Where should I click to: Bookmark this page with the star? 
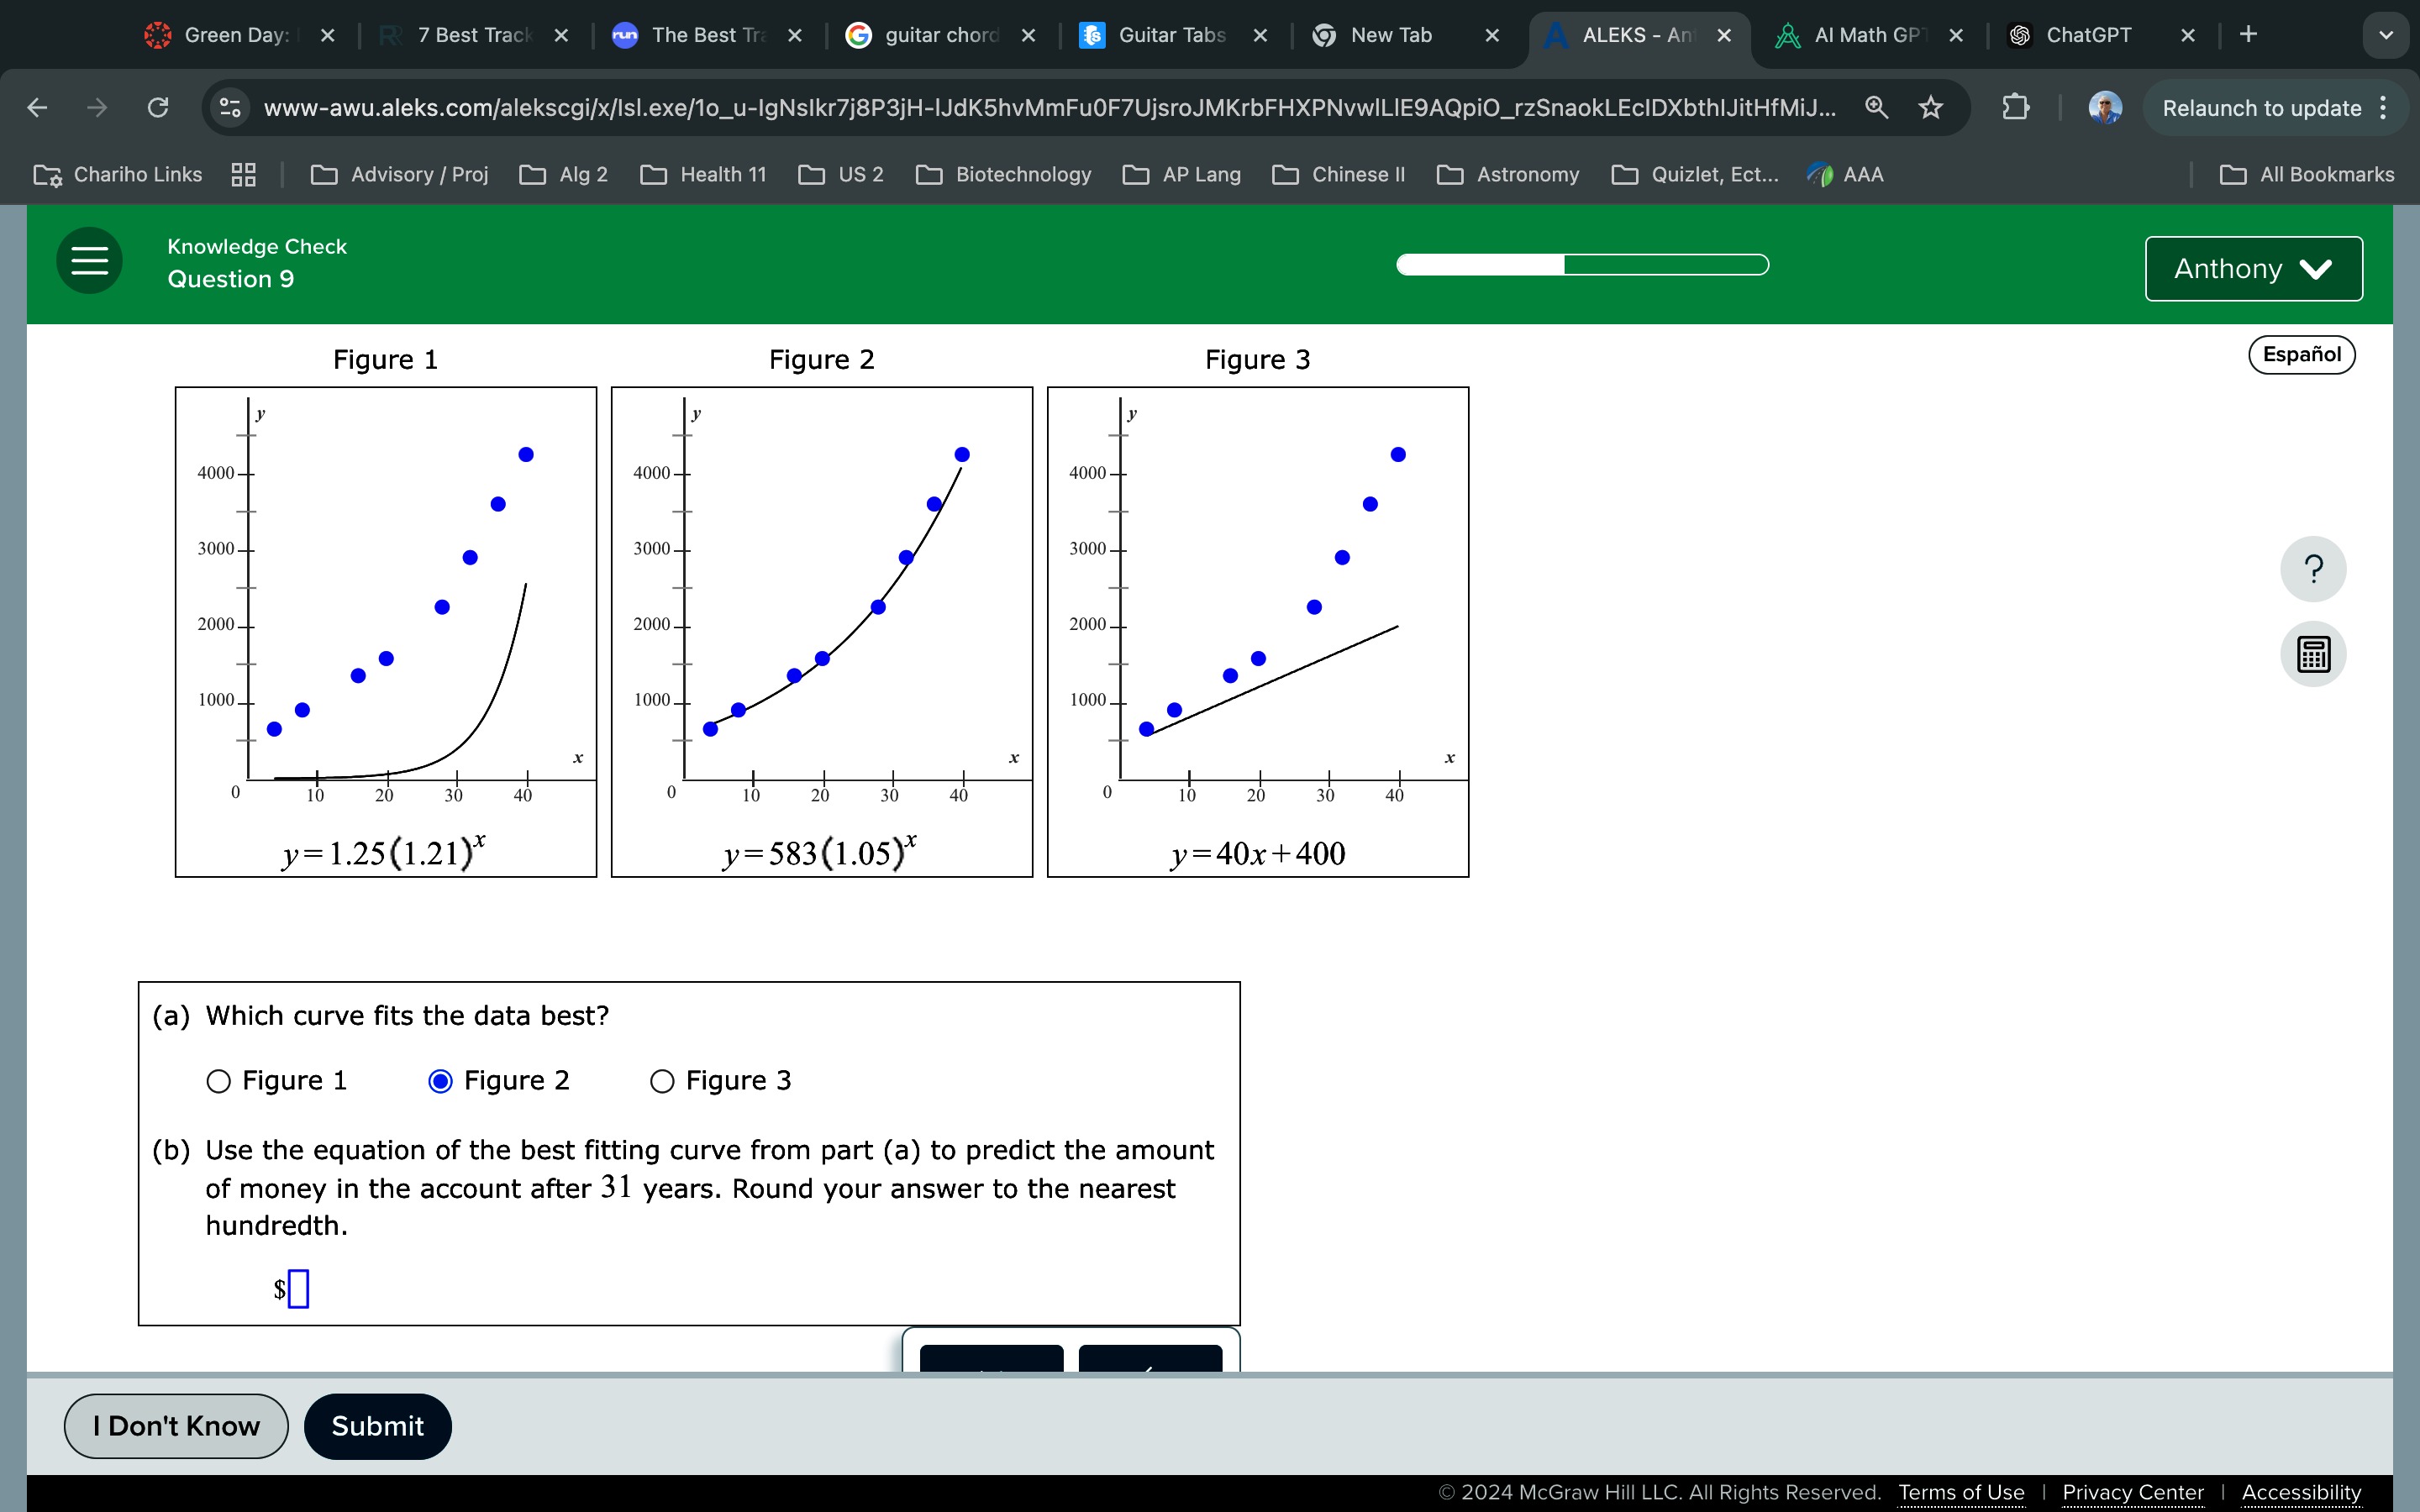coord(1931,107)
